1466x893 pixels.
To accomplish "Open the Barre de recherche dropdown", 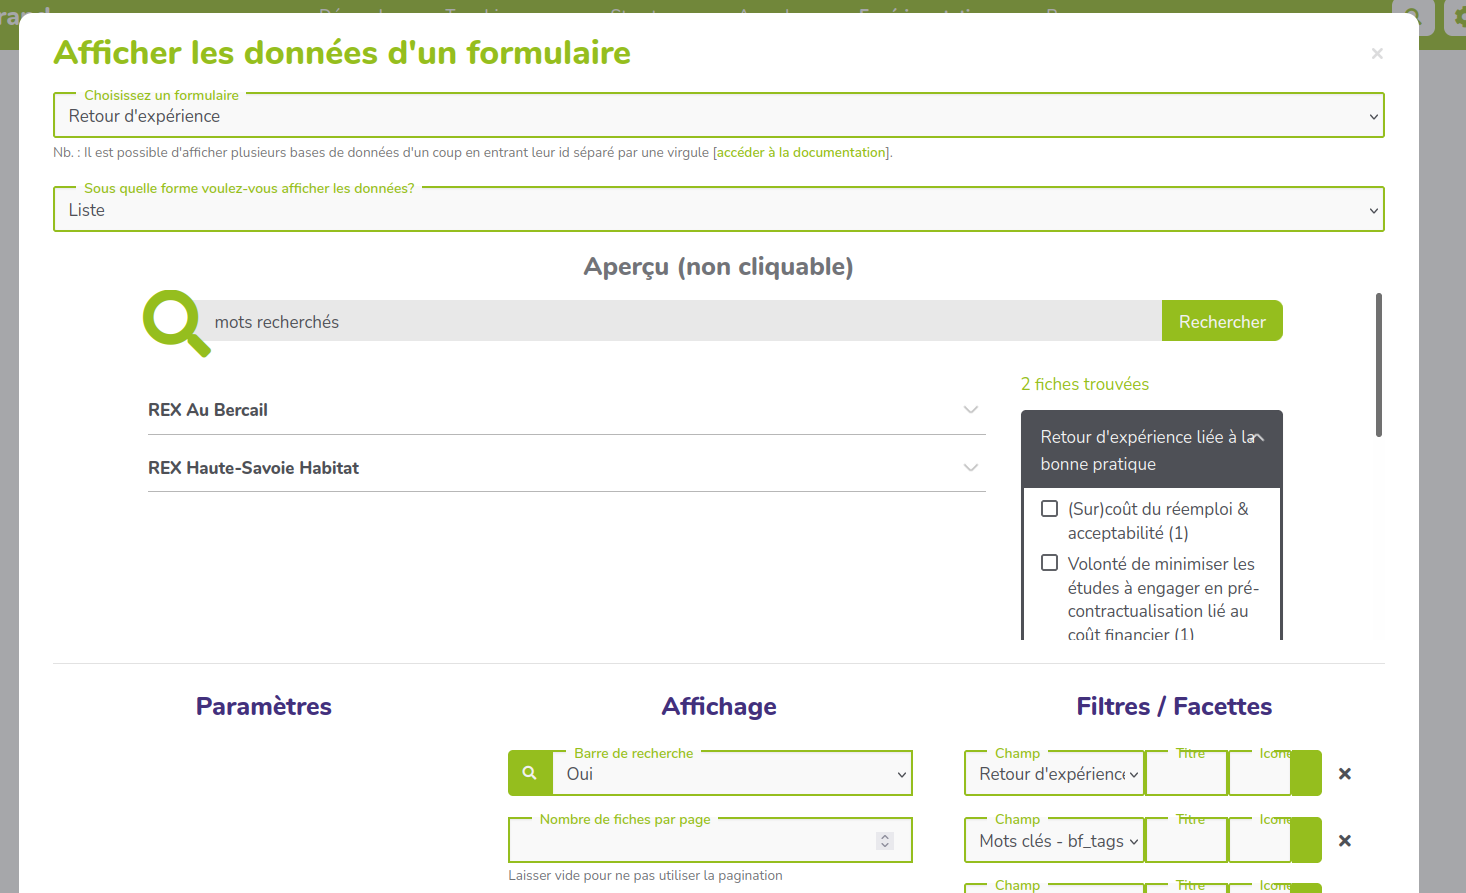I will point(732,774).
